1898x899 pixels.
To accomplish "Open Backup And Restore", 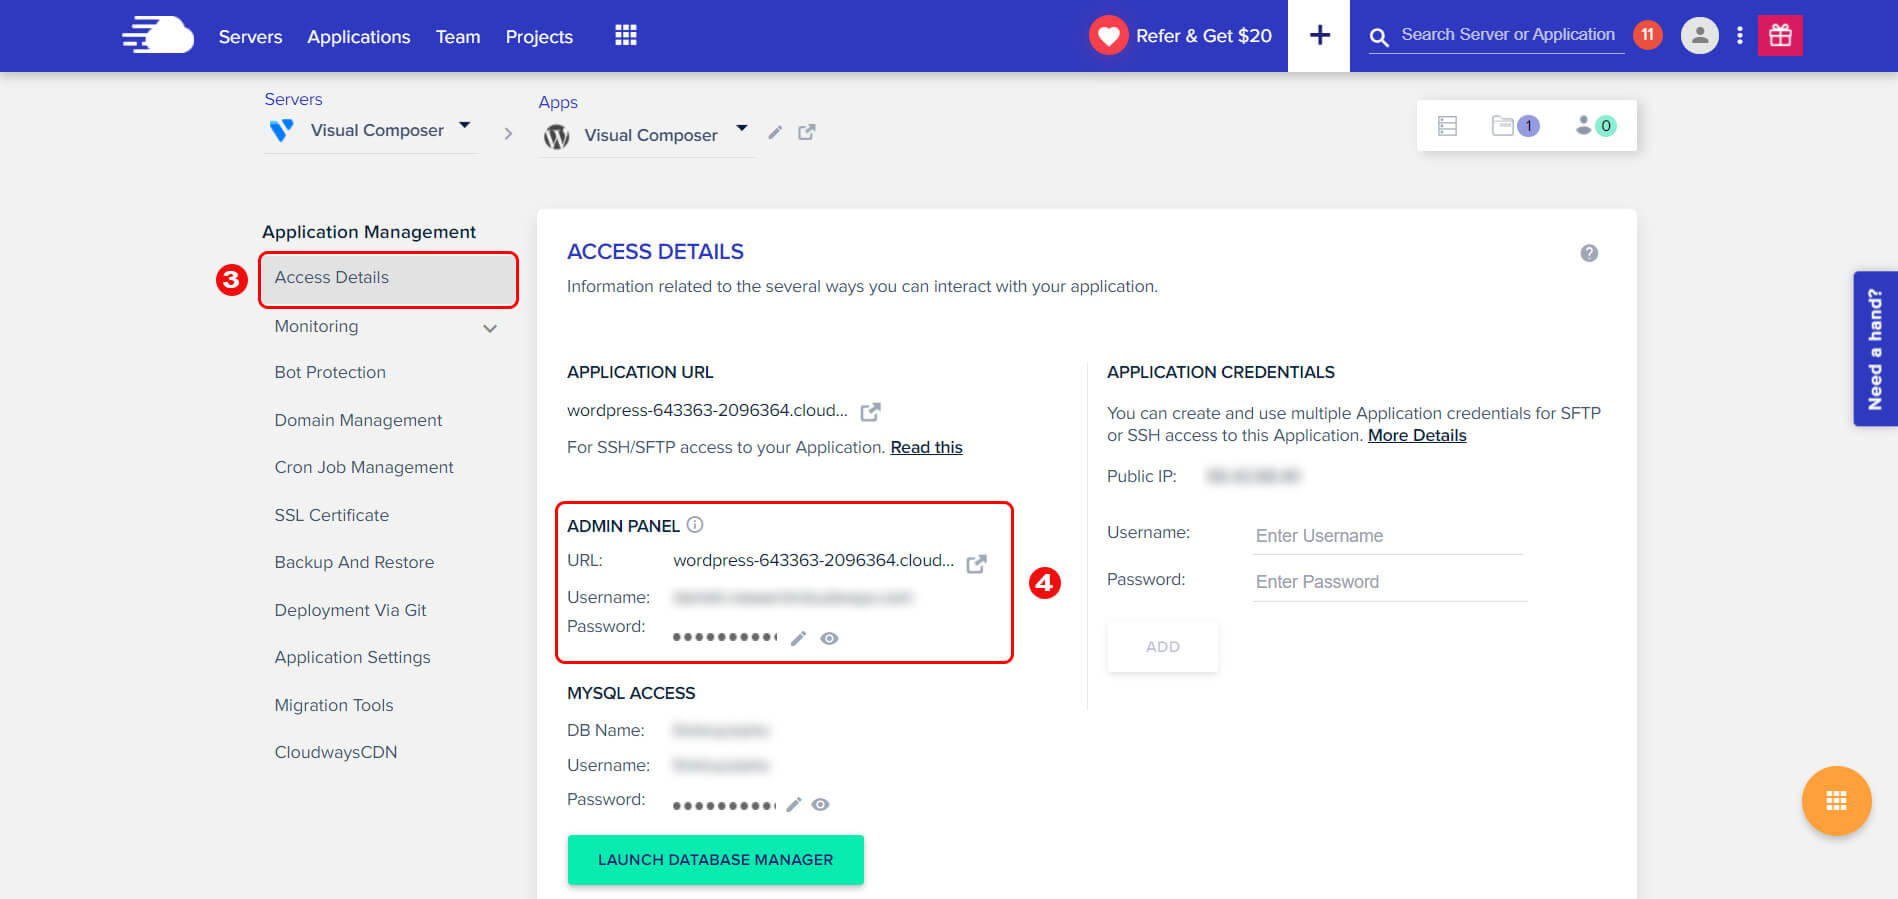I will pos(354,562).
